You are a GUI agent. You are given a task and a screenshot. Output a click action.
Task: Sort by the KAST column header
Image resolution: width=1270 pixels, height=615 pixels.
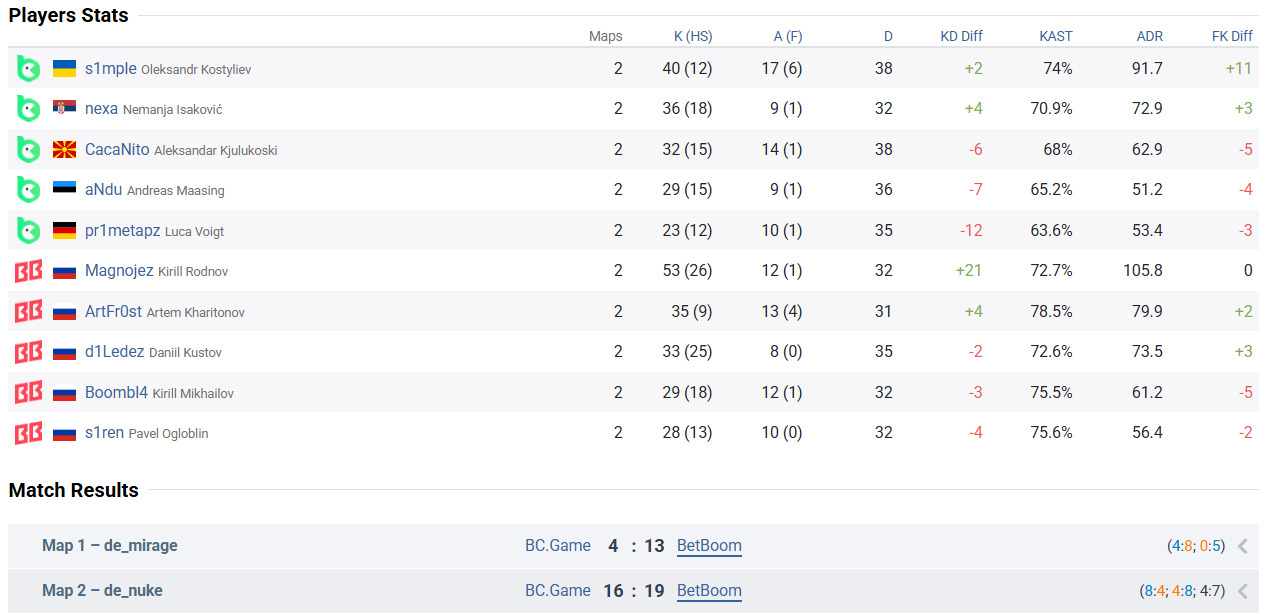tap(1055, 36)
